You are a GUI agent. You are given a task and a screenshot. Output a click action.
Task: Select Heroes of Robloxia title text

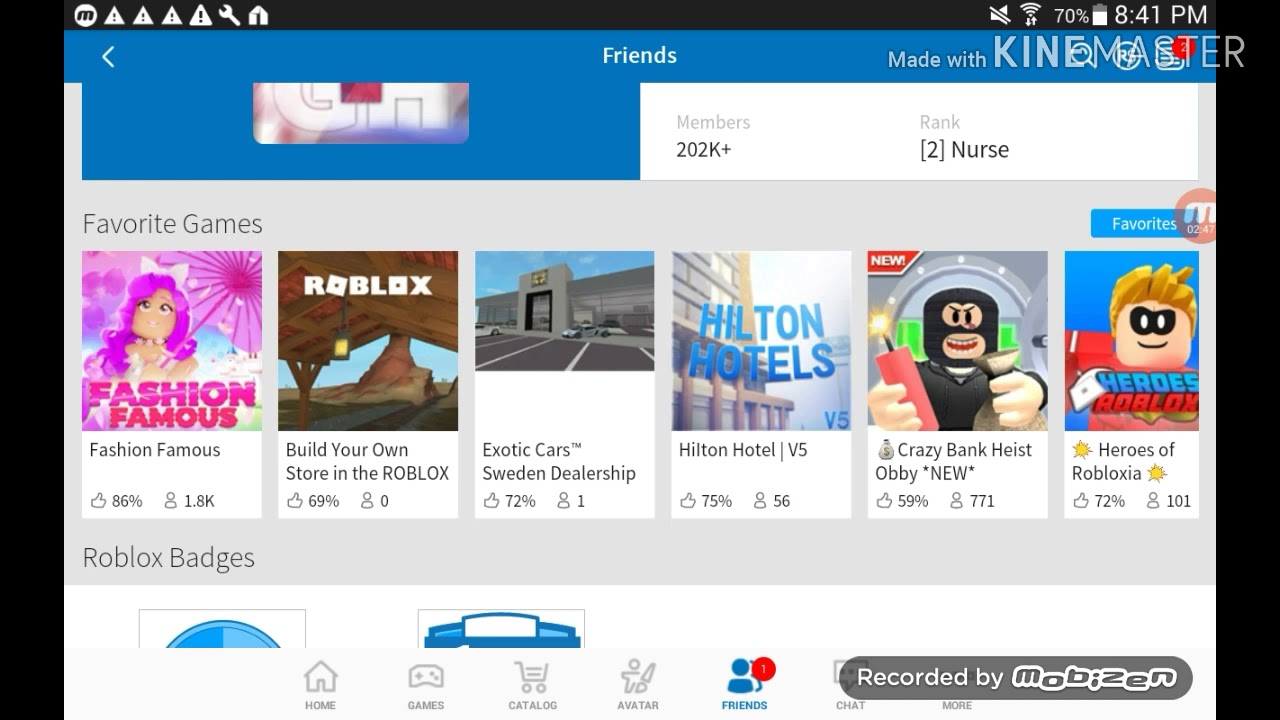1124,461
